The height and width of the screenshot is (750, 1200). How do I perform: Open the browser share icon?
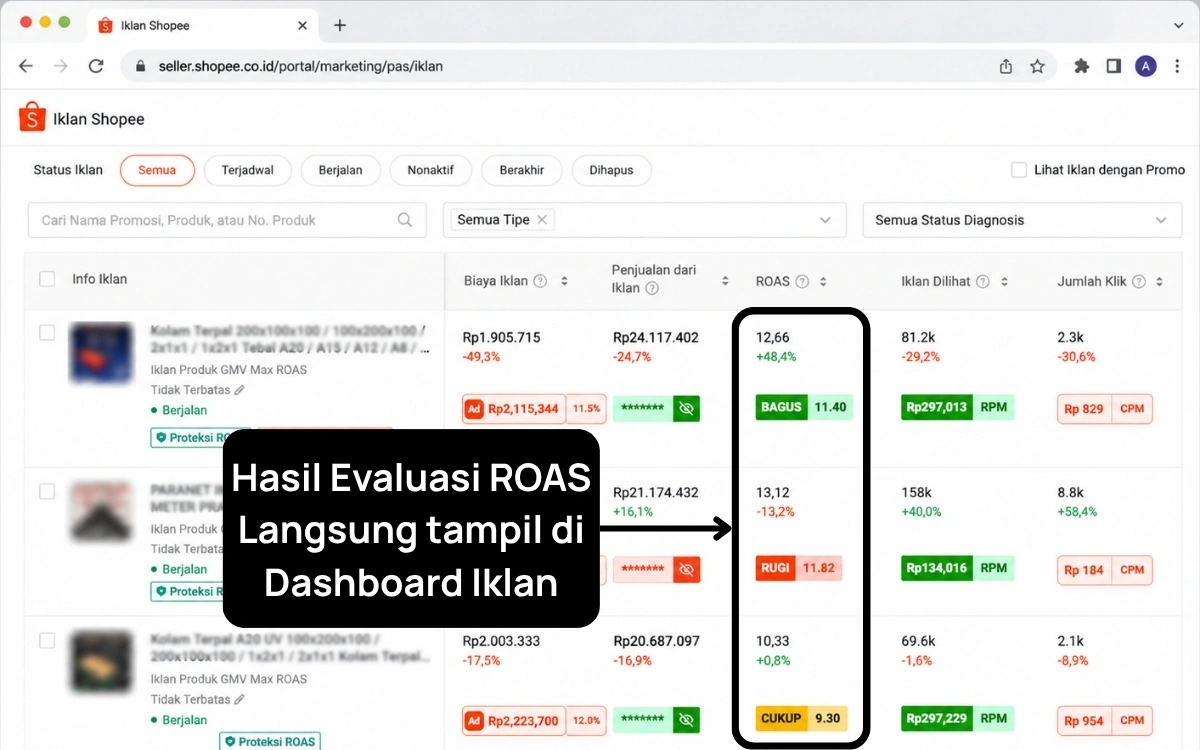[x=1006, y=66]
